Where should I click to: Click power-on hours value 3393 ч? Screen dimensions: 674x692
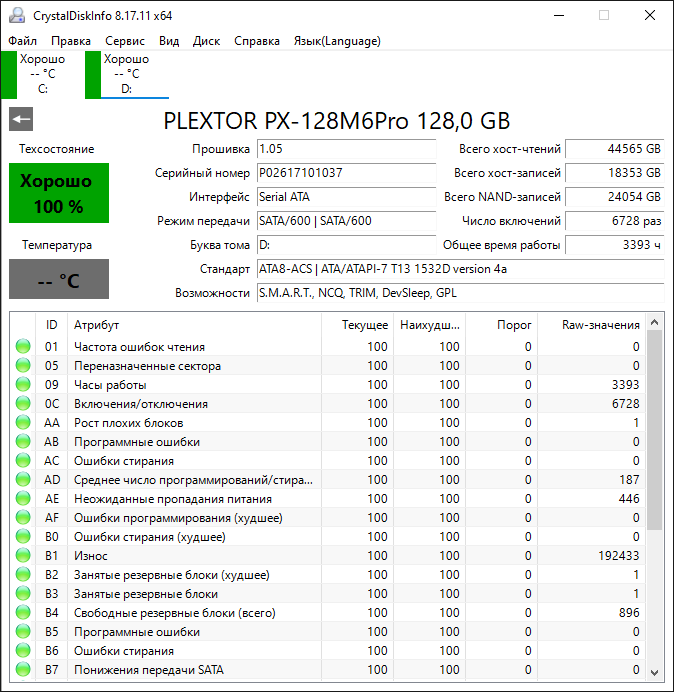615,245
